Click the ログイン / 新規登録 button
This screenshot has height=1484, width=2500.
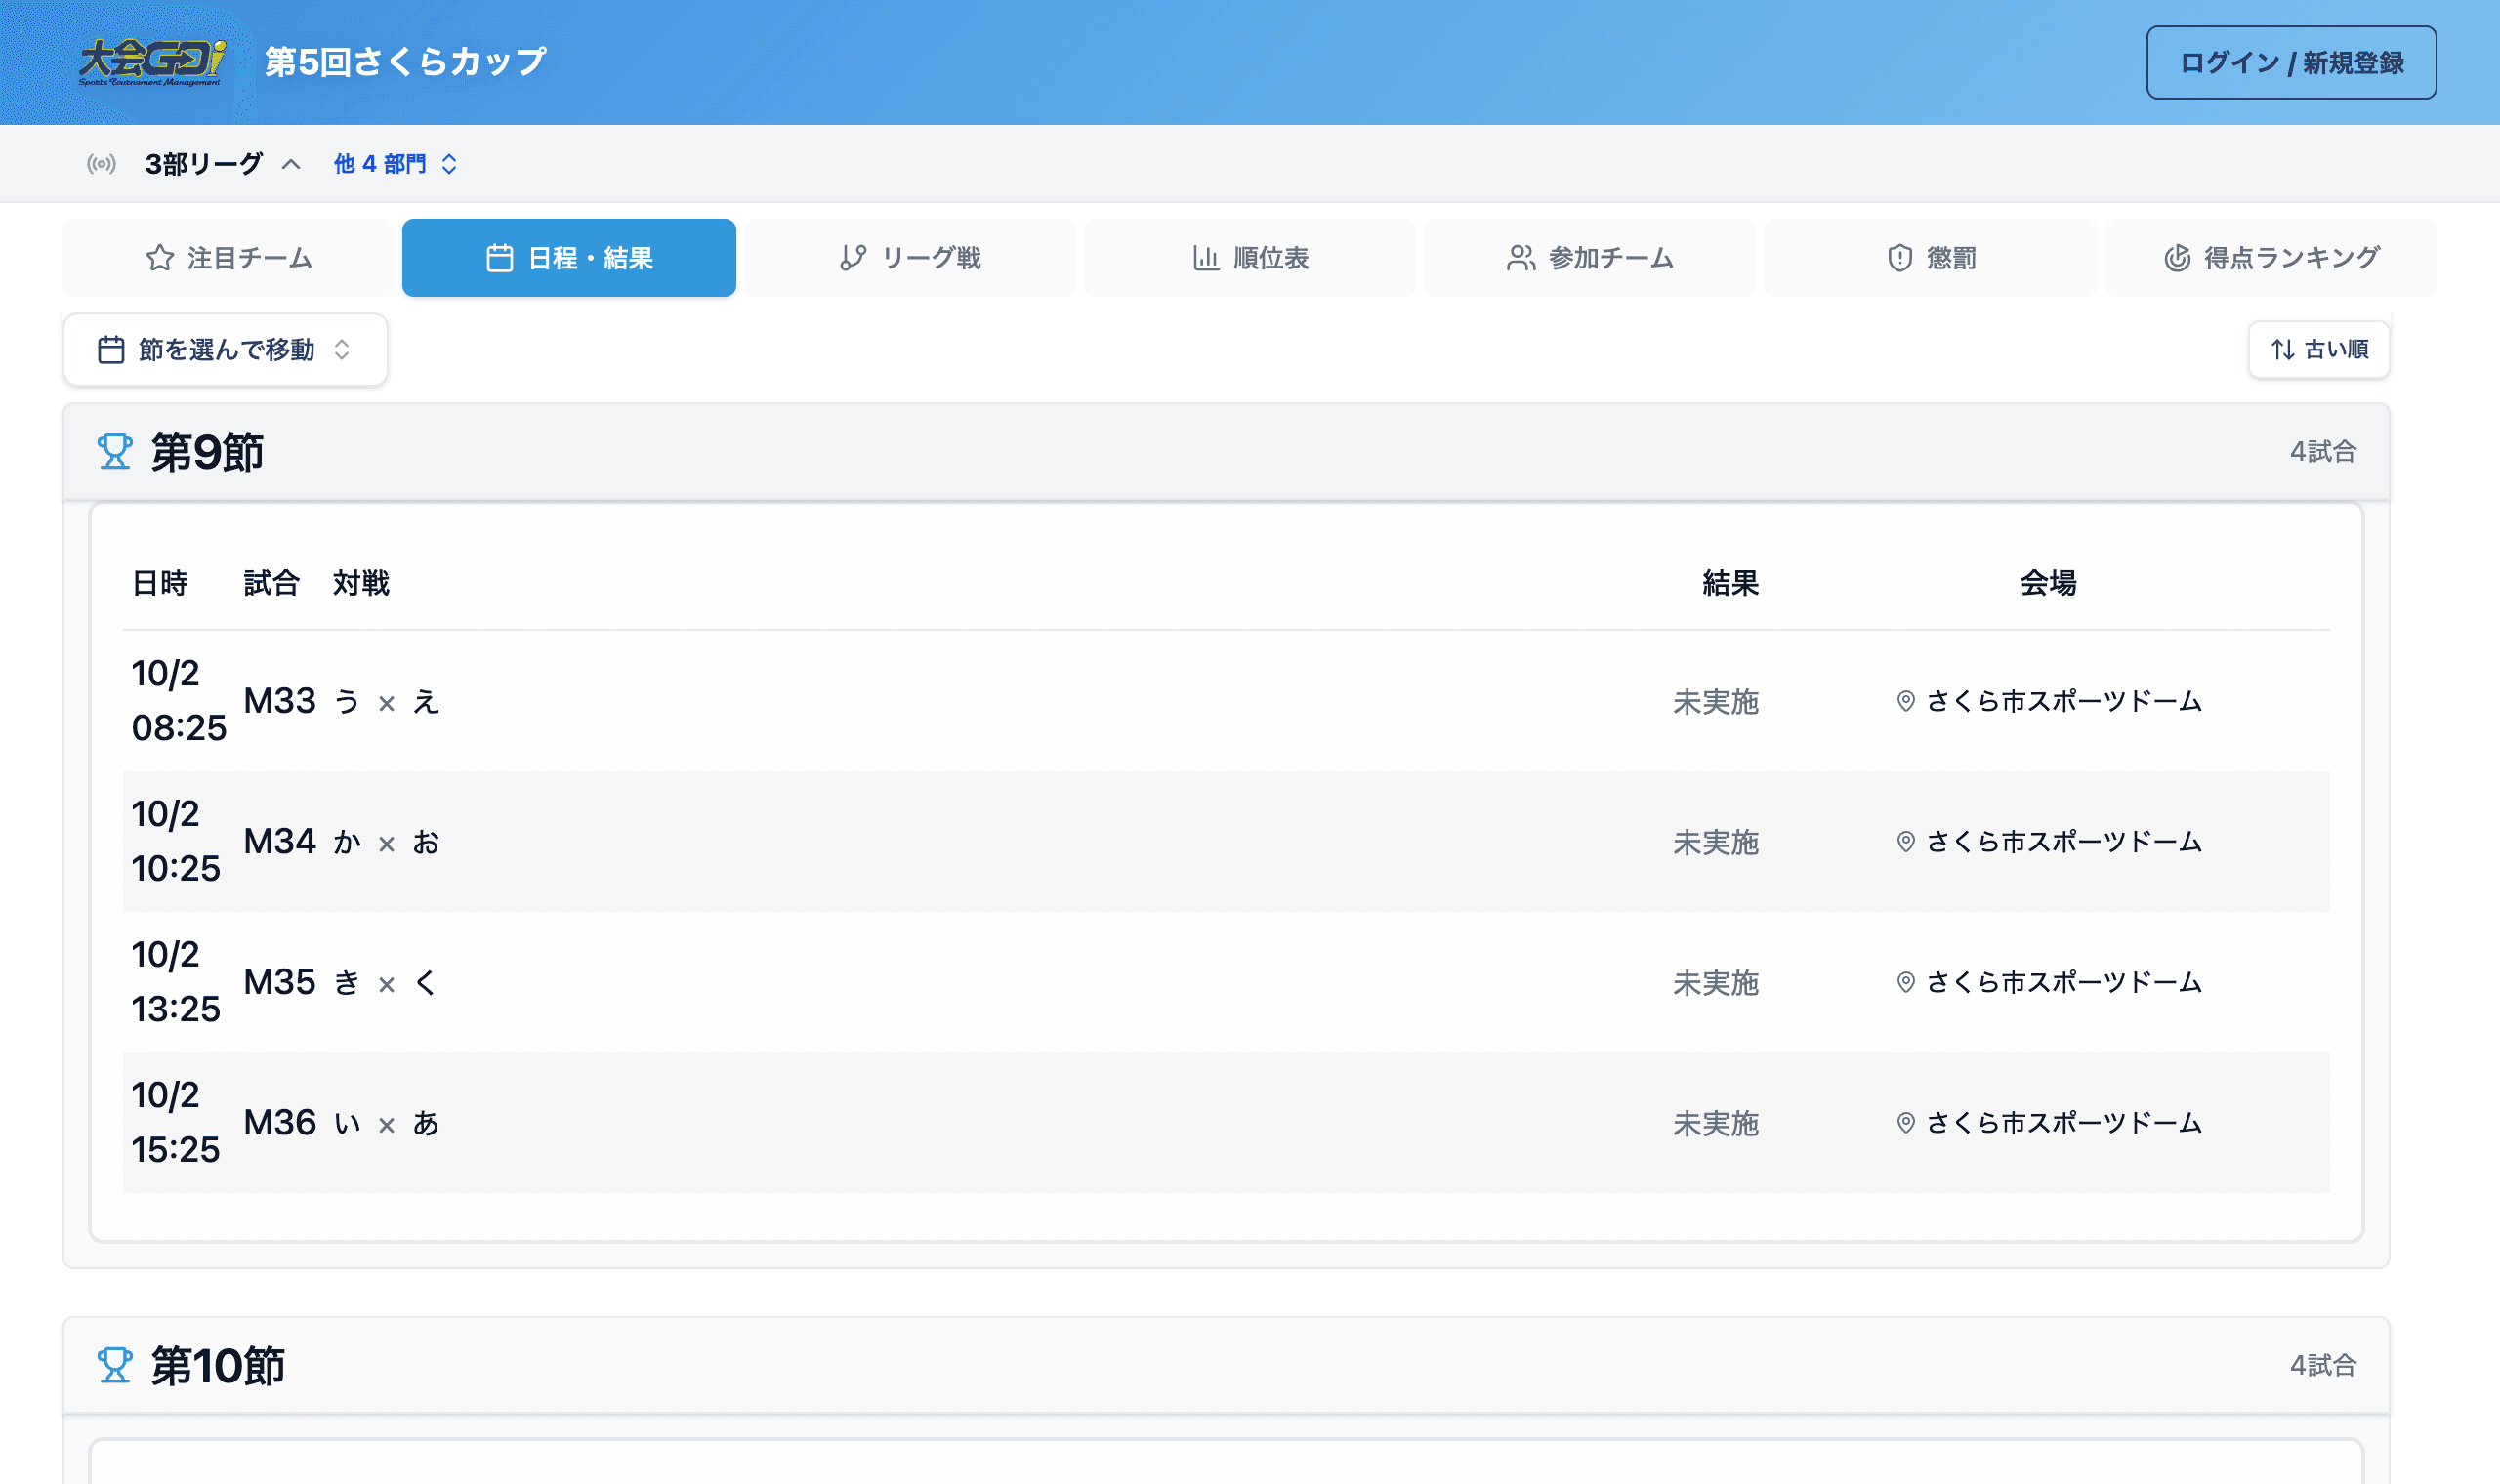point(2291,62)
